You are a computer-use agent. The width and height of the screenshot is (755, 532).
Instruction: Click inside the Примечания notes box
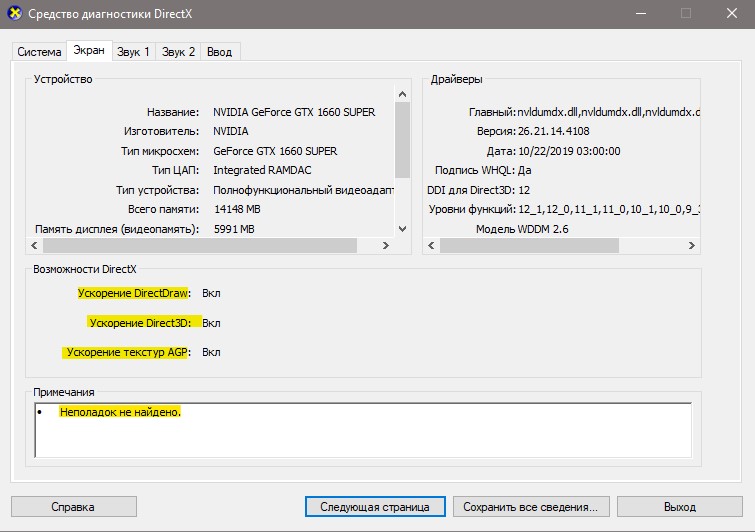(x=363, y=430)
